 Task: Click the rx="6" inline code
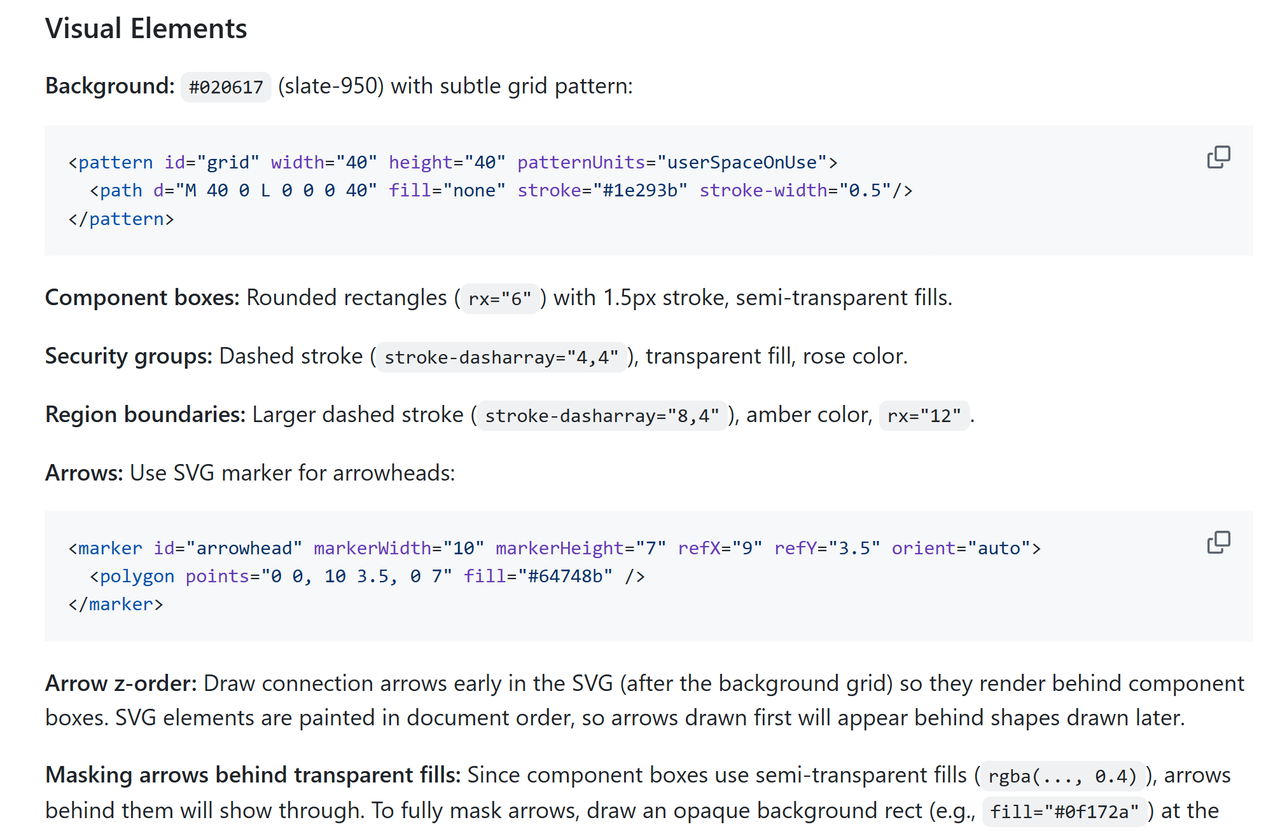[500, 299]
